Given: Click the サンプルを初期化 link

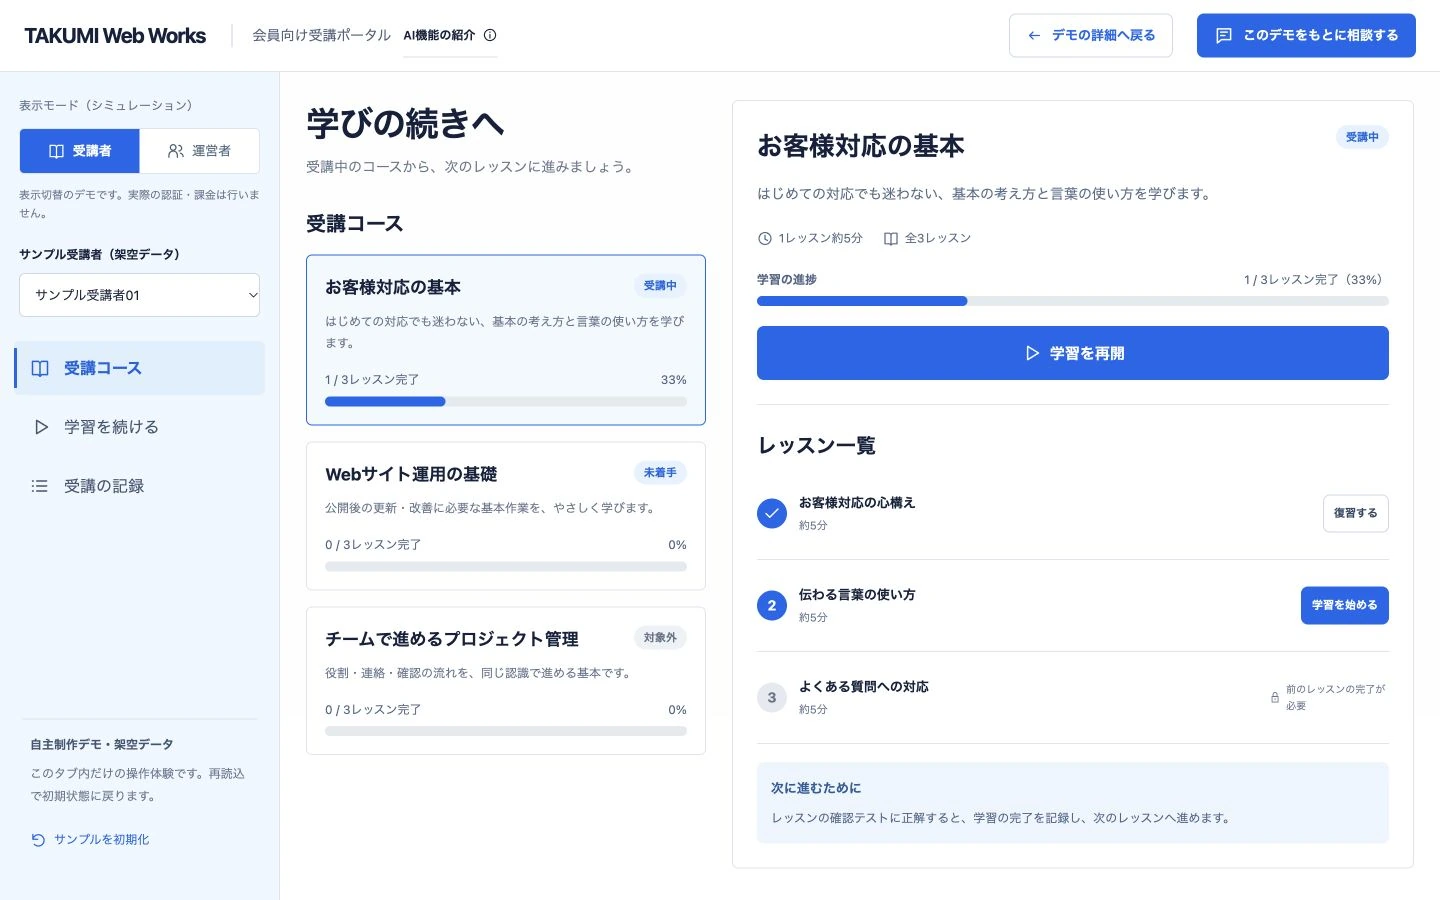Looking at the screenshot, I should click(90, 840).
